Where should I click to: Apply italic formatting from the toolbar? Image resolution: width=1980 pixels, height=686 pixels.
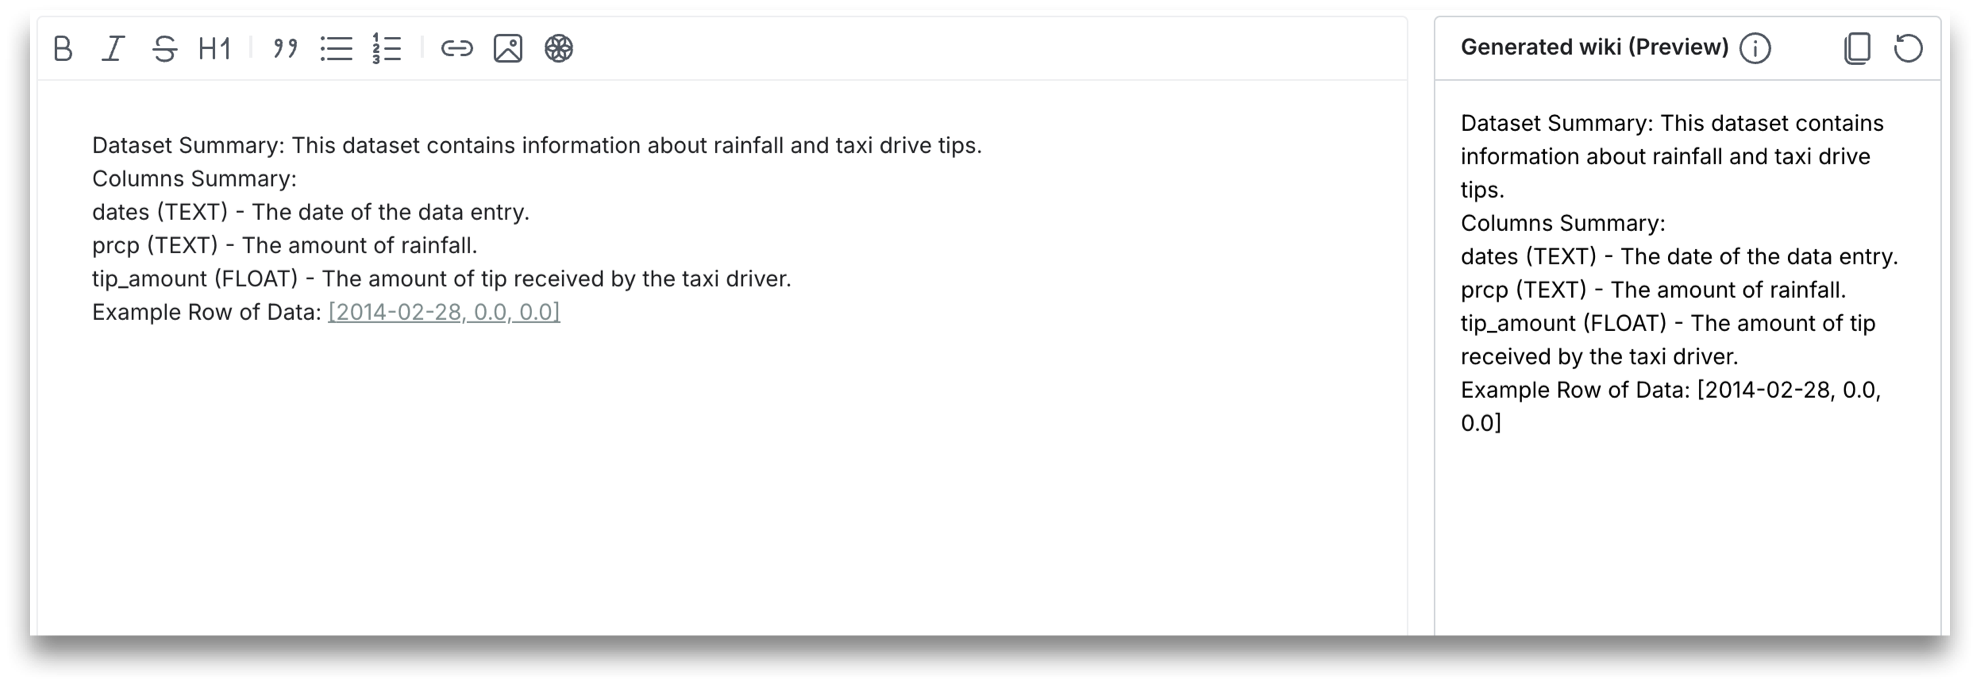[114, 48]
